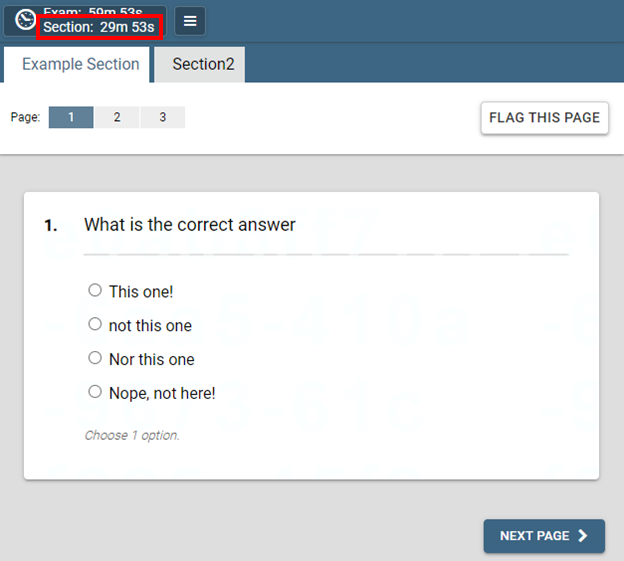Screen dimensions: 624x561
Task: Switch to the Example Section tab
Action: pyautogui.click(x=80, y=64)
